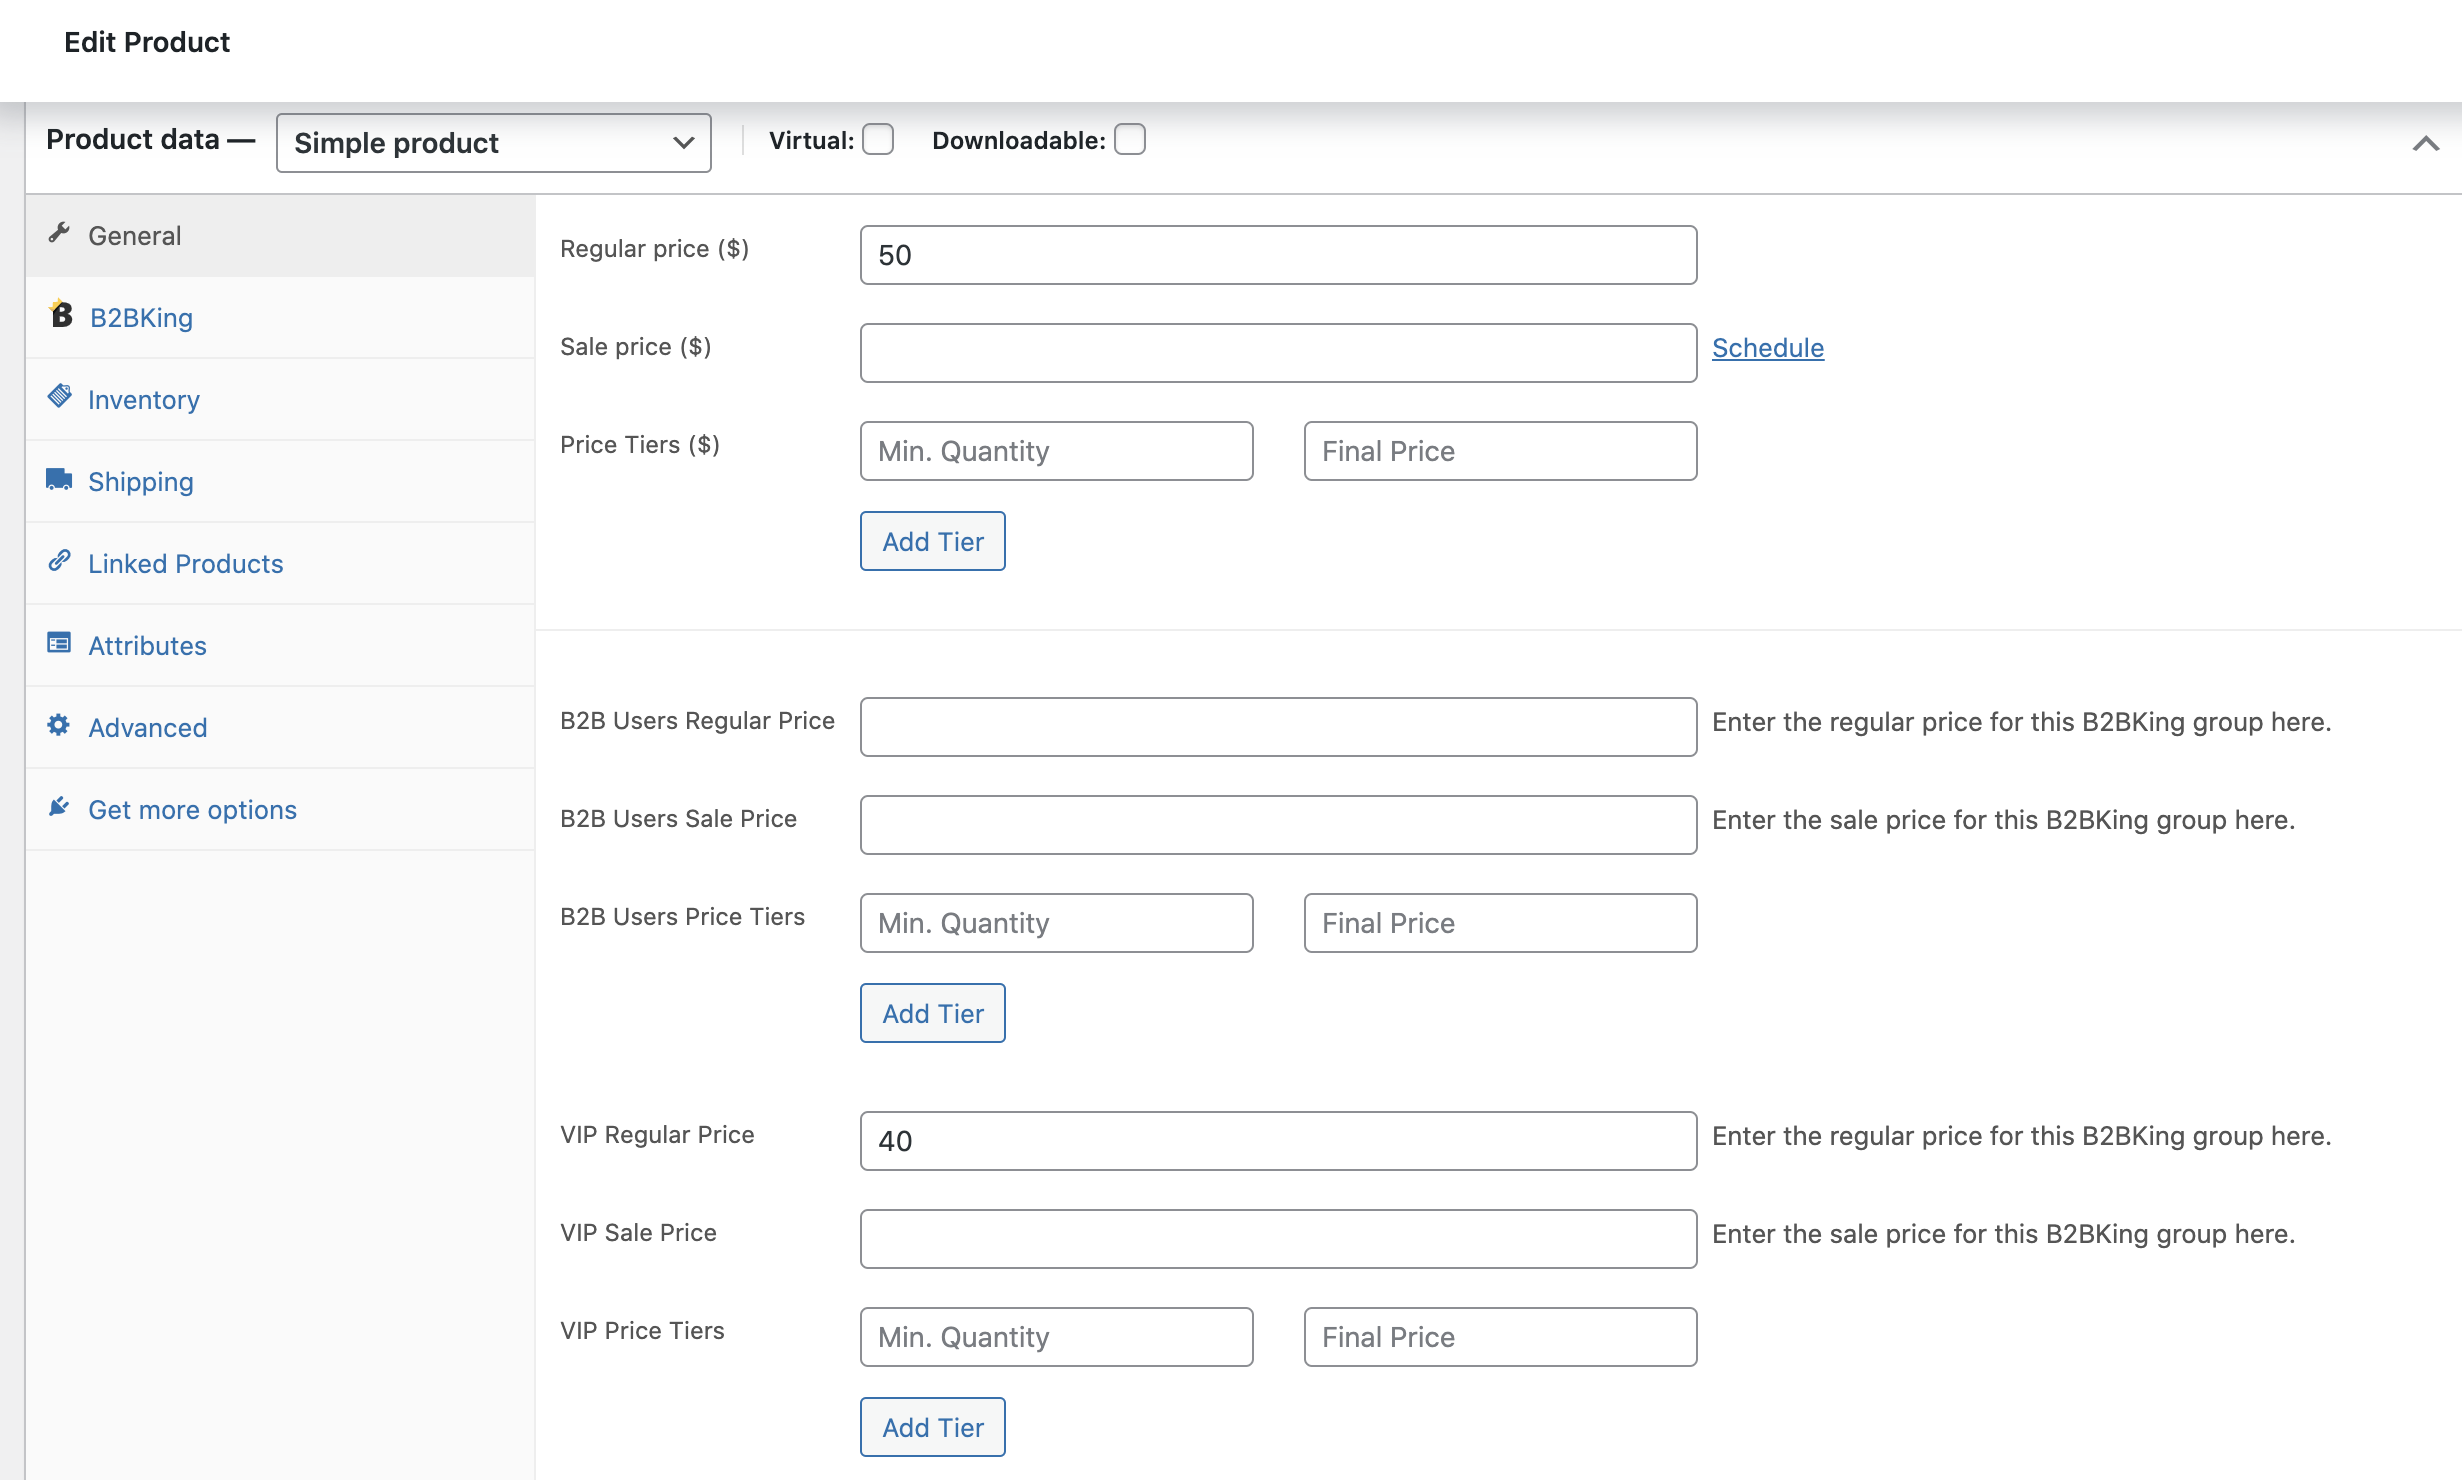2462x1480 pixels.
Task: Click Min. Quantity field for Price Tiers ($)
Action: [x=1056, y=451]
